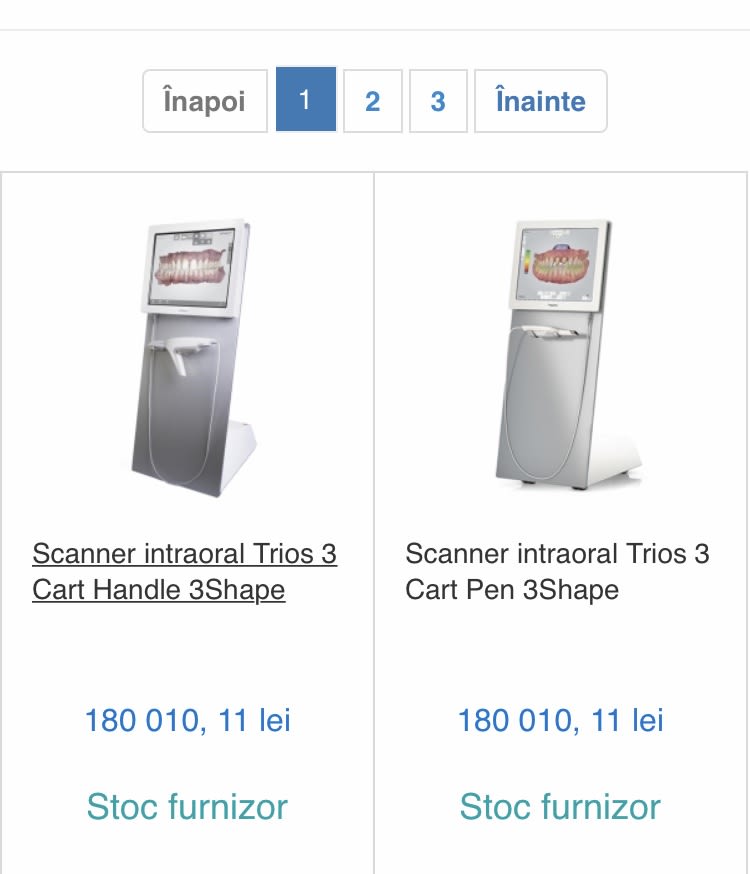750x874 pixels.
Task: Click the base of the Cart Handle stand
Action: 240,458
